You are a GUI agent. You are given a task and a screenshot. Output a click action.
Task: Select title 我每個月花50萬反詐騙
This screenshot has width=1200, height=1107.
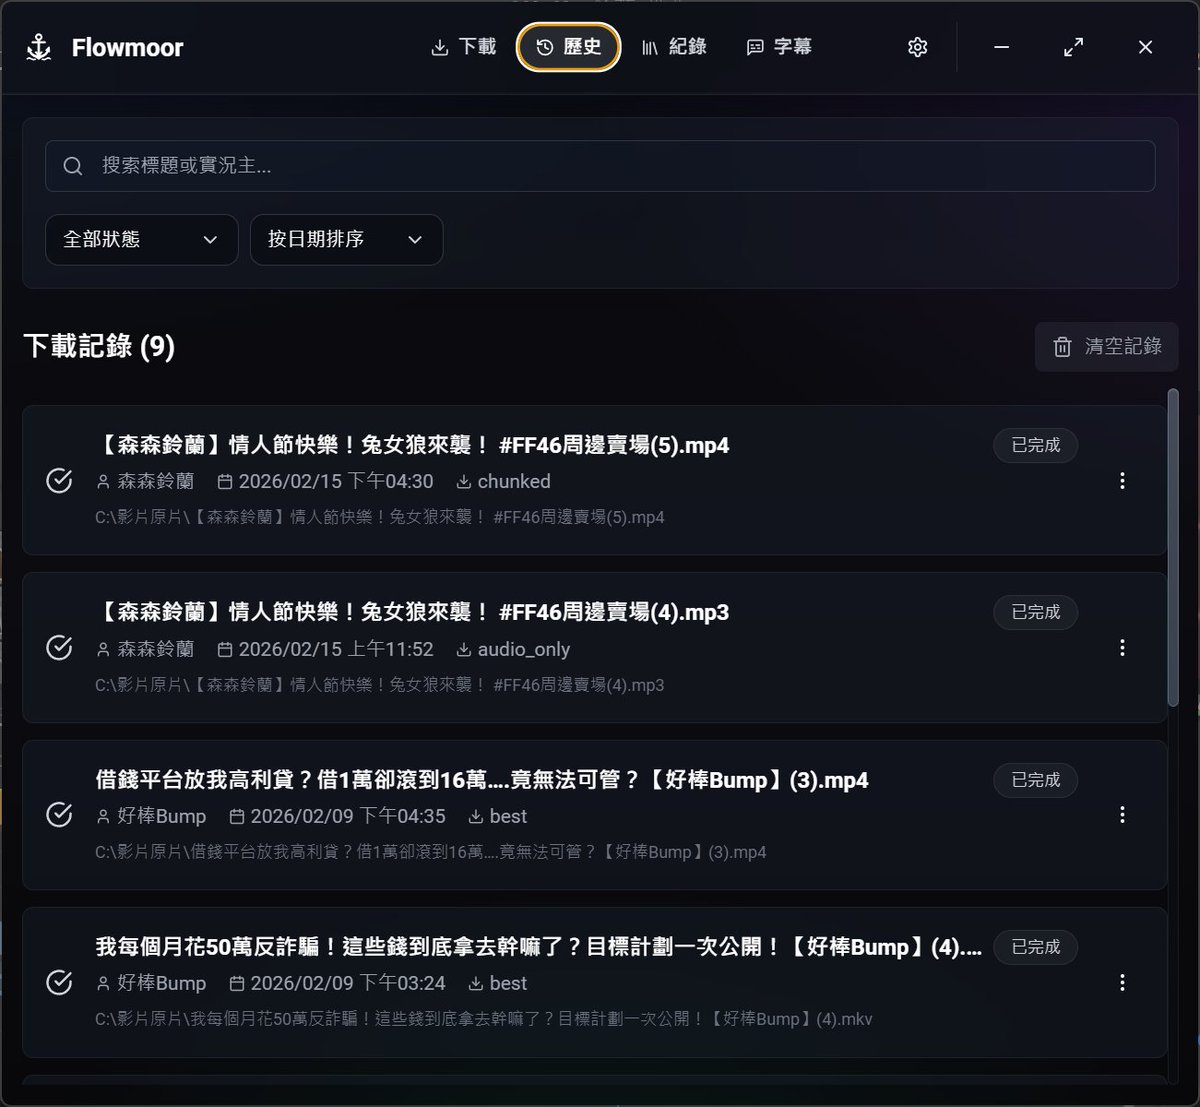[538, 947]
